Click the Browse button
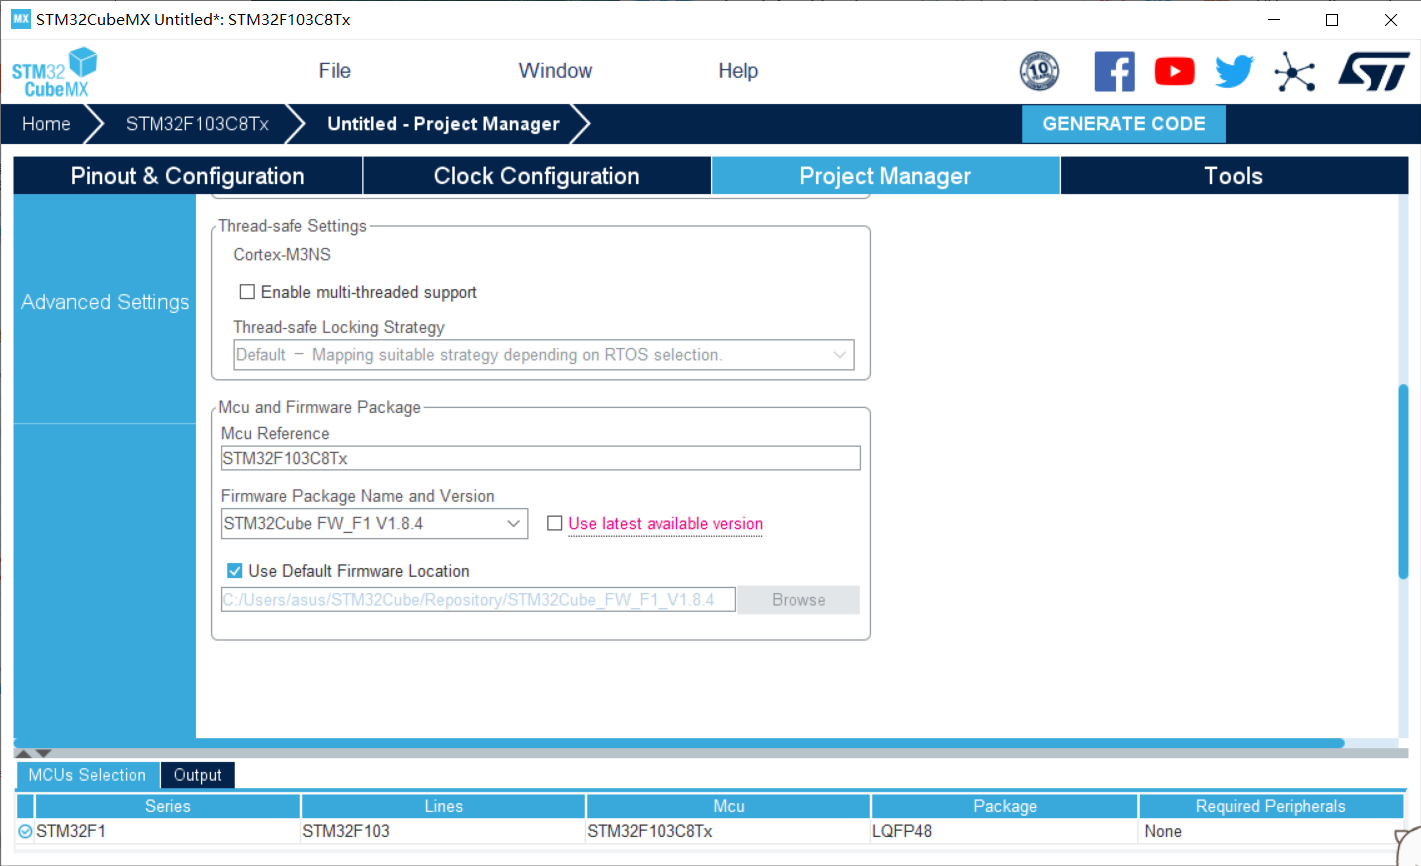This screenshot has height=866, width=1421. 798,600
